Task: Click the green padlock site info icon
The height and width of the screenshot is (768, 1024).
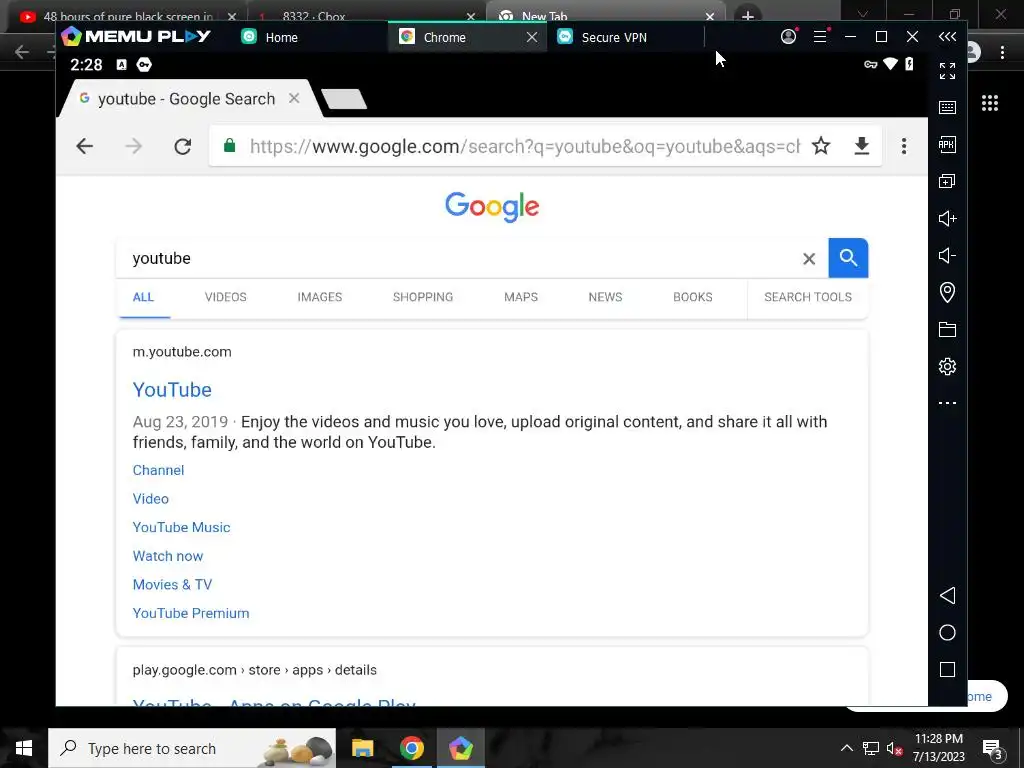Action: click(x=229, y=146)
